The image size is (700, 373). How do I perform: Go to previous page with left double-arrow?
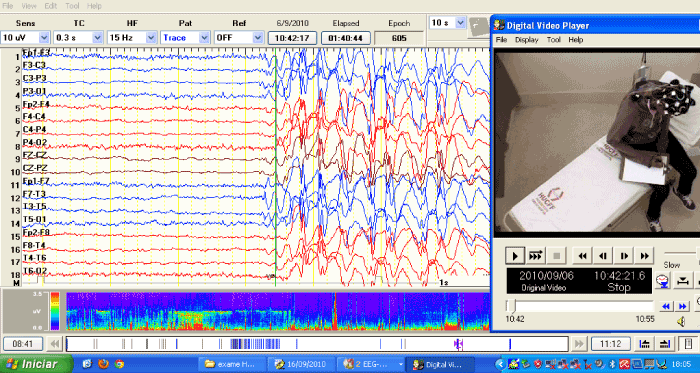click(x=55, y=344)
